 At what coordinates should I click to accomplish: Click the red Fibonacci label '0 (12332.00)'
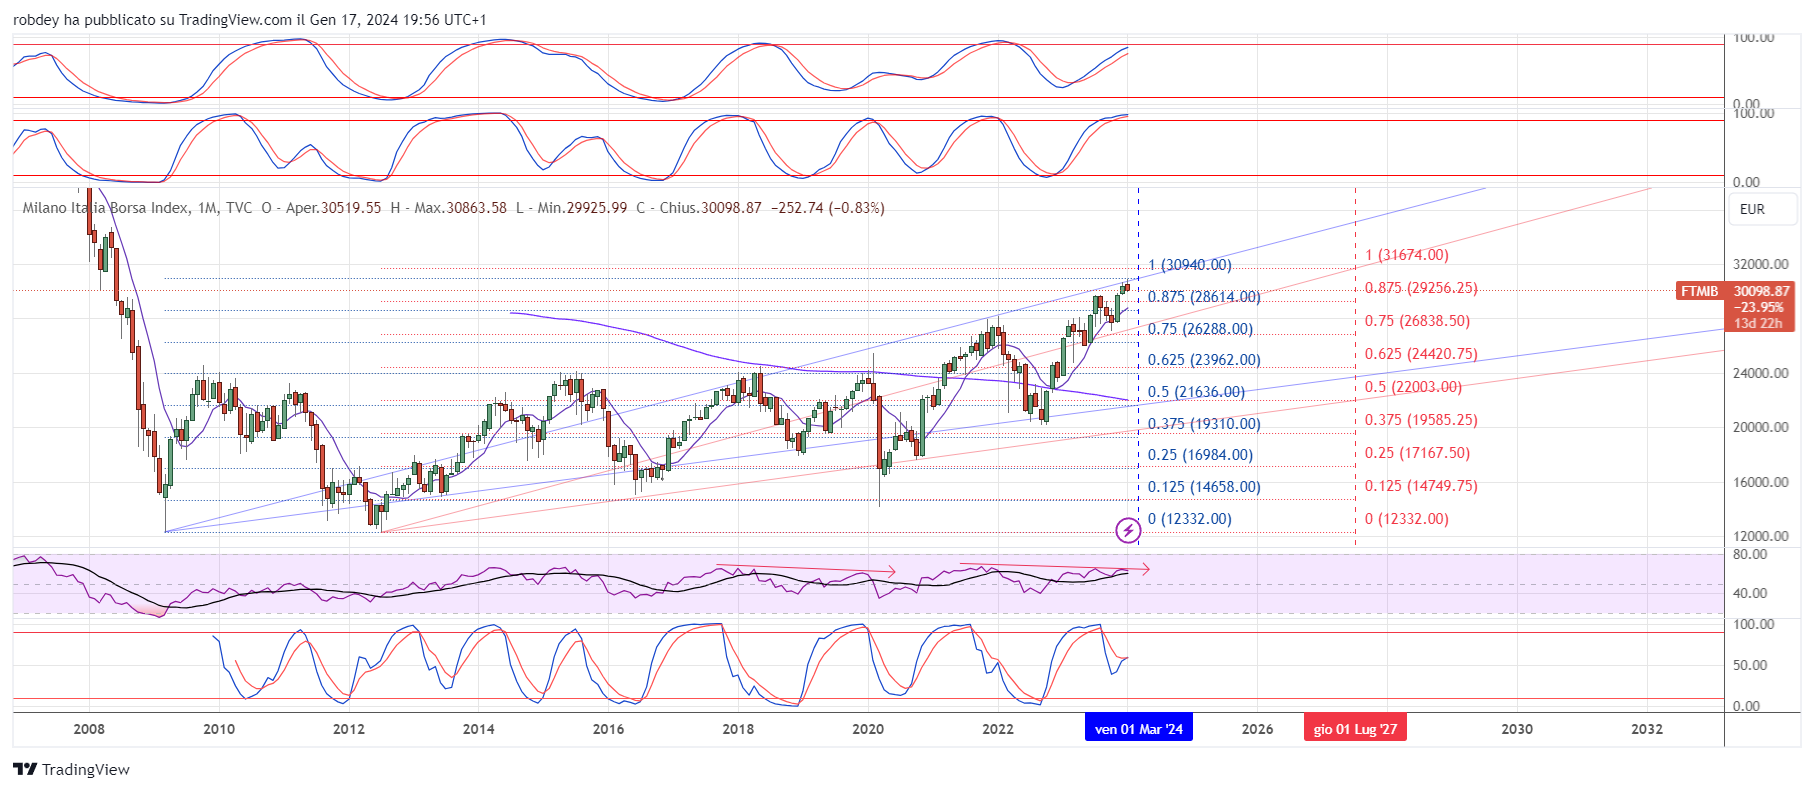[1407, 519]
